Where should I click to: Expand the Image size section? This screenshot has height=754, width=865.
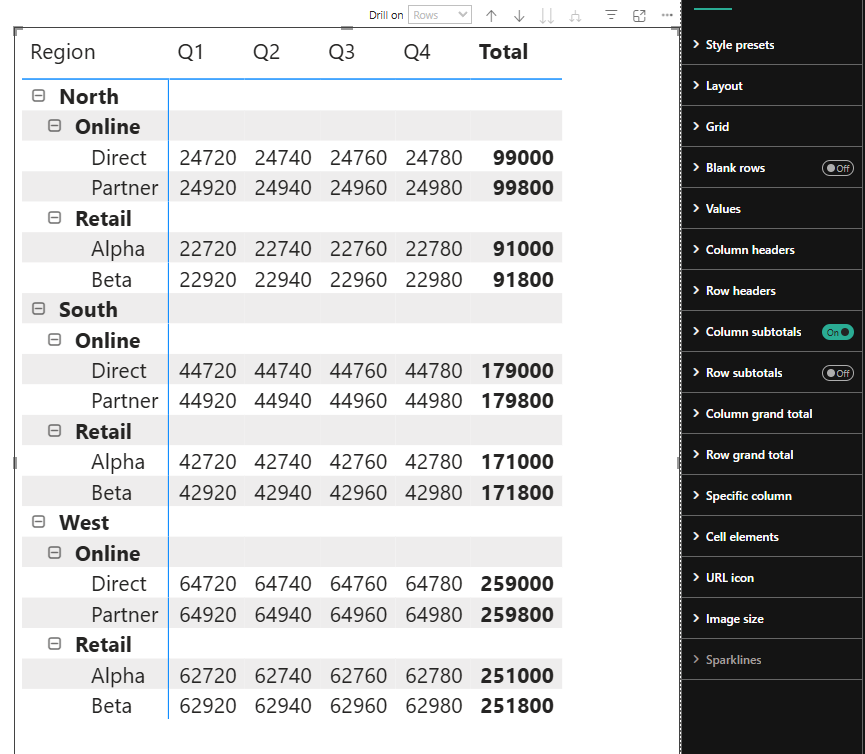pos(772,618)
